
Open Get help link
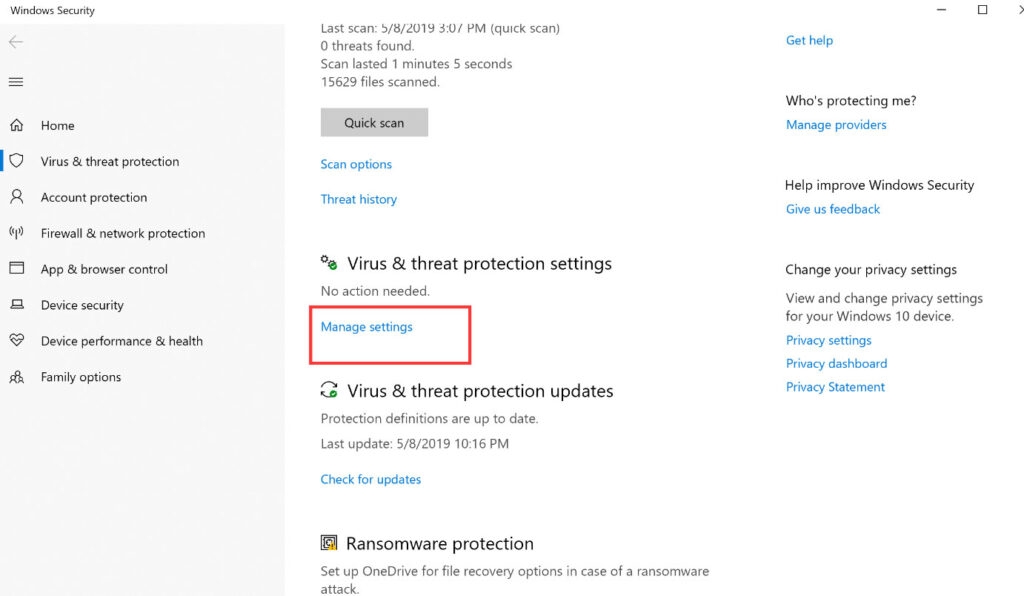point(809,40)
